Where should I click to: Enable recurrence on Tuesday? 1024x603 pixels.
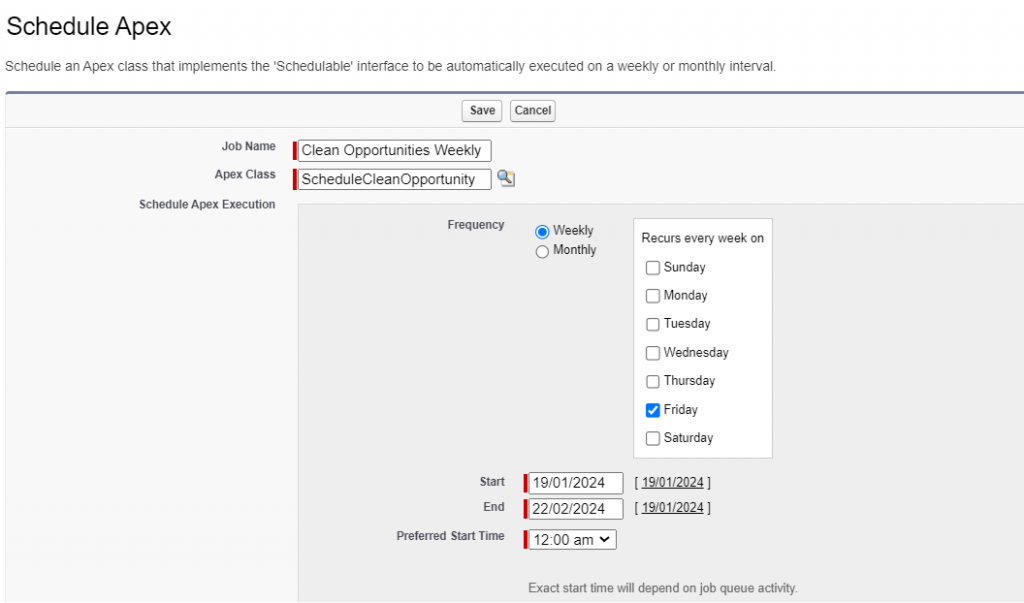pyautogui.click(x=653, y=324)
